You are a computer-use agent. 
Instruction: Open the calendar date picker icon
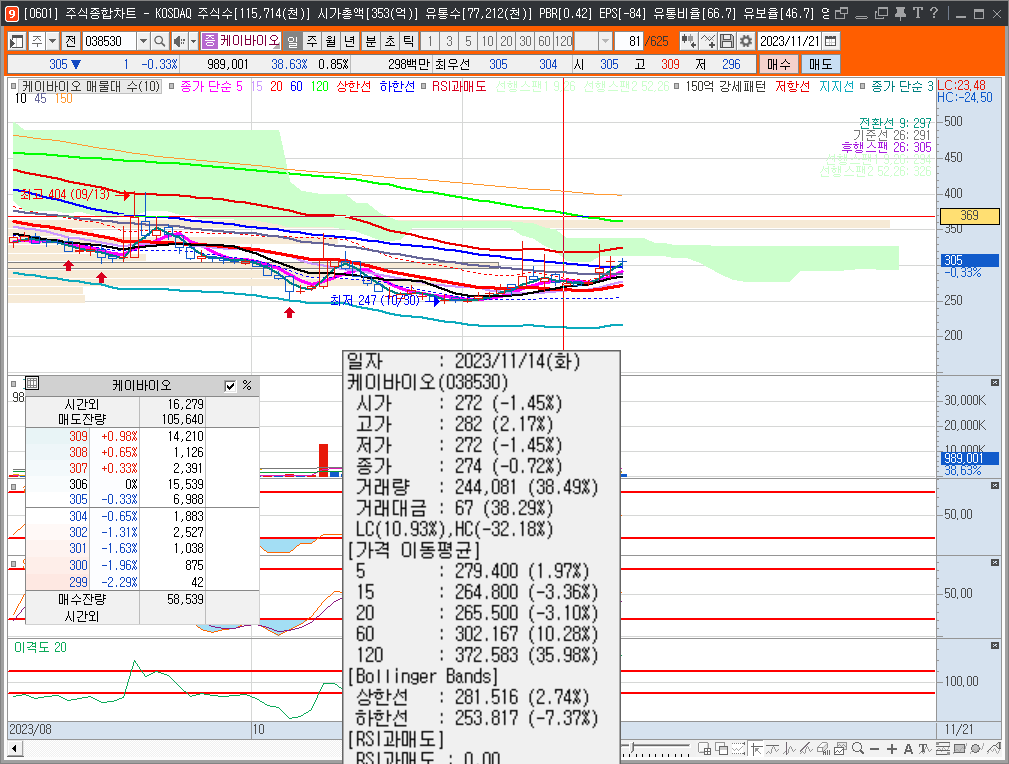[831, 41]
